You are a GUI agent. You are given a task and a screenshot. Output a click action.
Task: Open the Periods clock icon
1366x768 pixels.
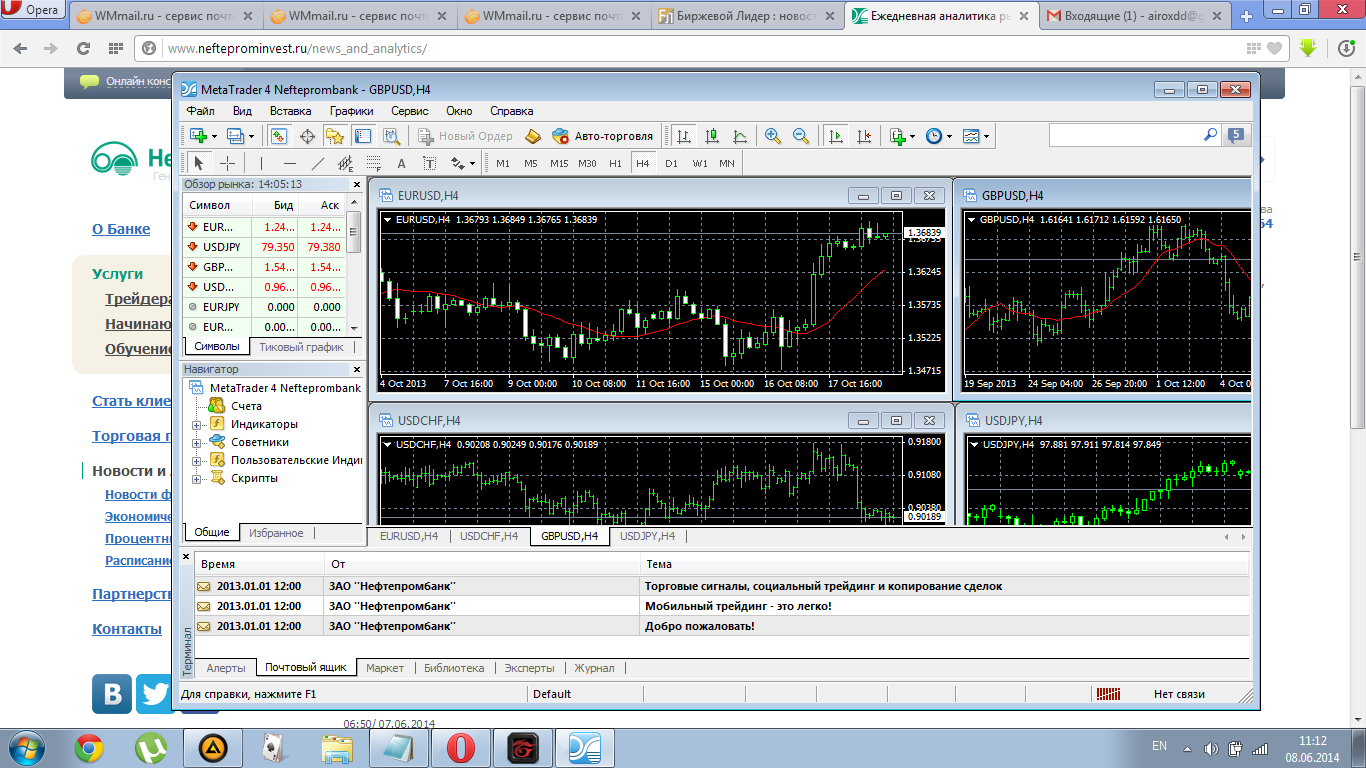pos(933,136)
